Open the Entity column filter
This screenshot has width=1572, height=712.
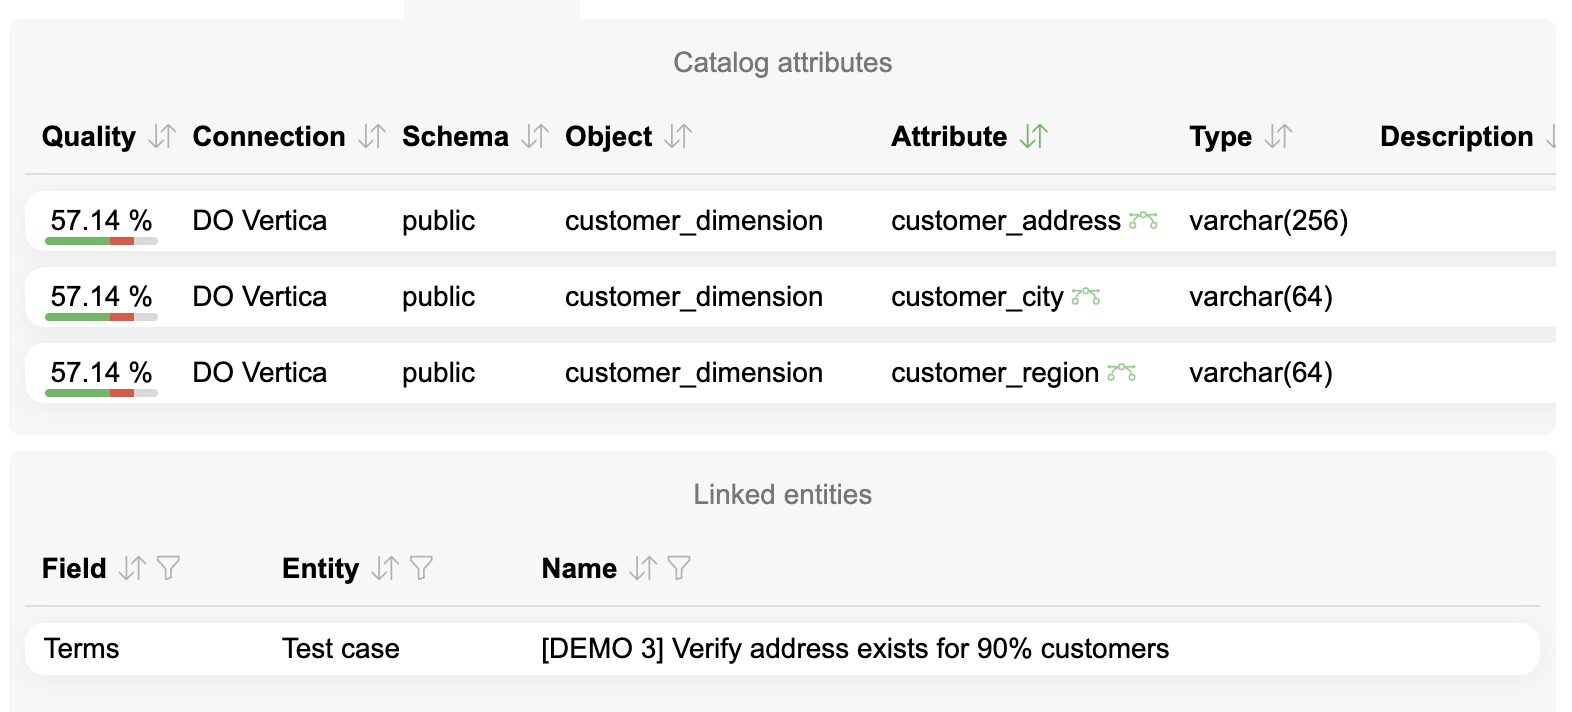pos(421,568)
